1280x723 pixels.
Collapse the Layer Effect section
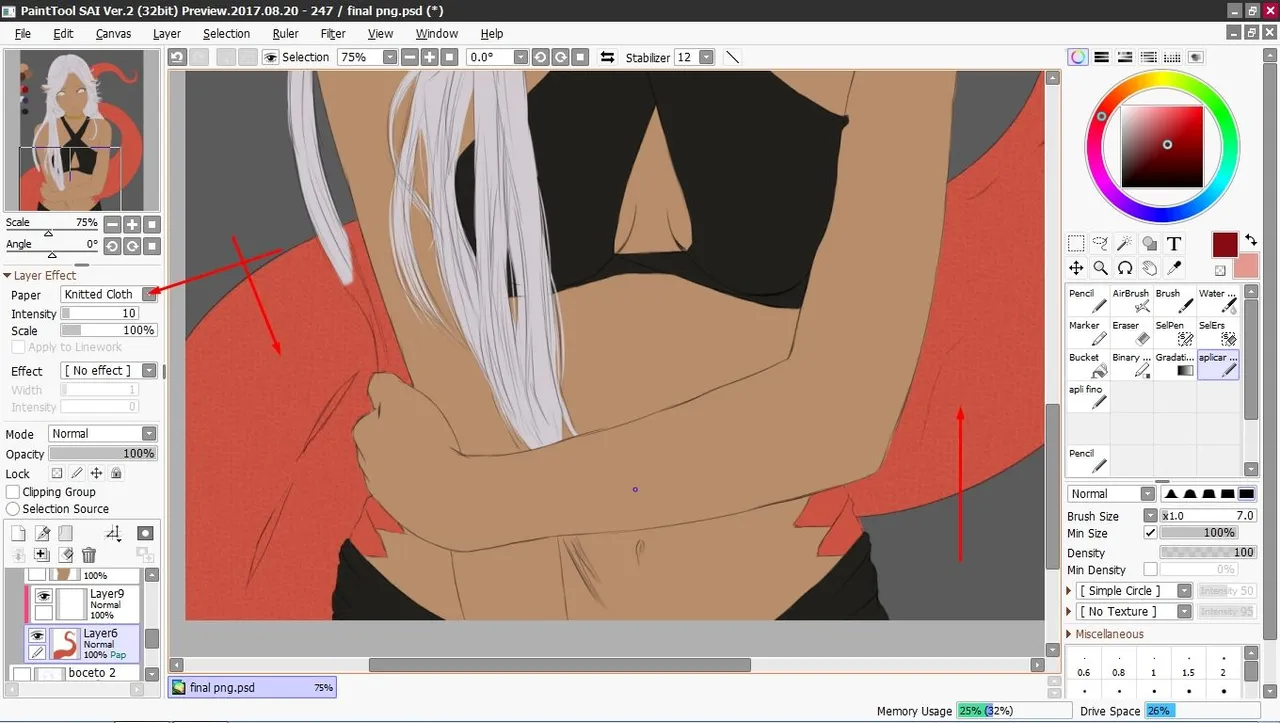pos(7,276)
